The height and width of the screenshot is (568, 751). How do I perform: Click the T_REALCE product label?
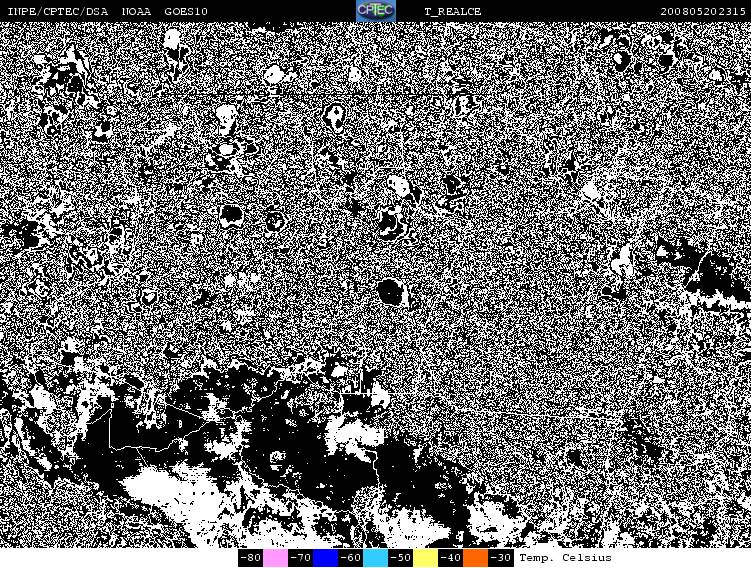452,12
